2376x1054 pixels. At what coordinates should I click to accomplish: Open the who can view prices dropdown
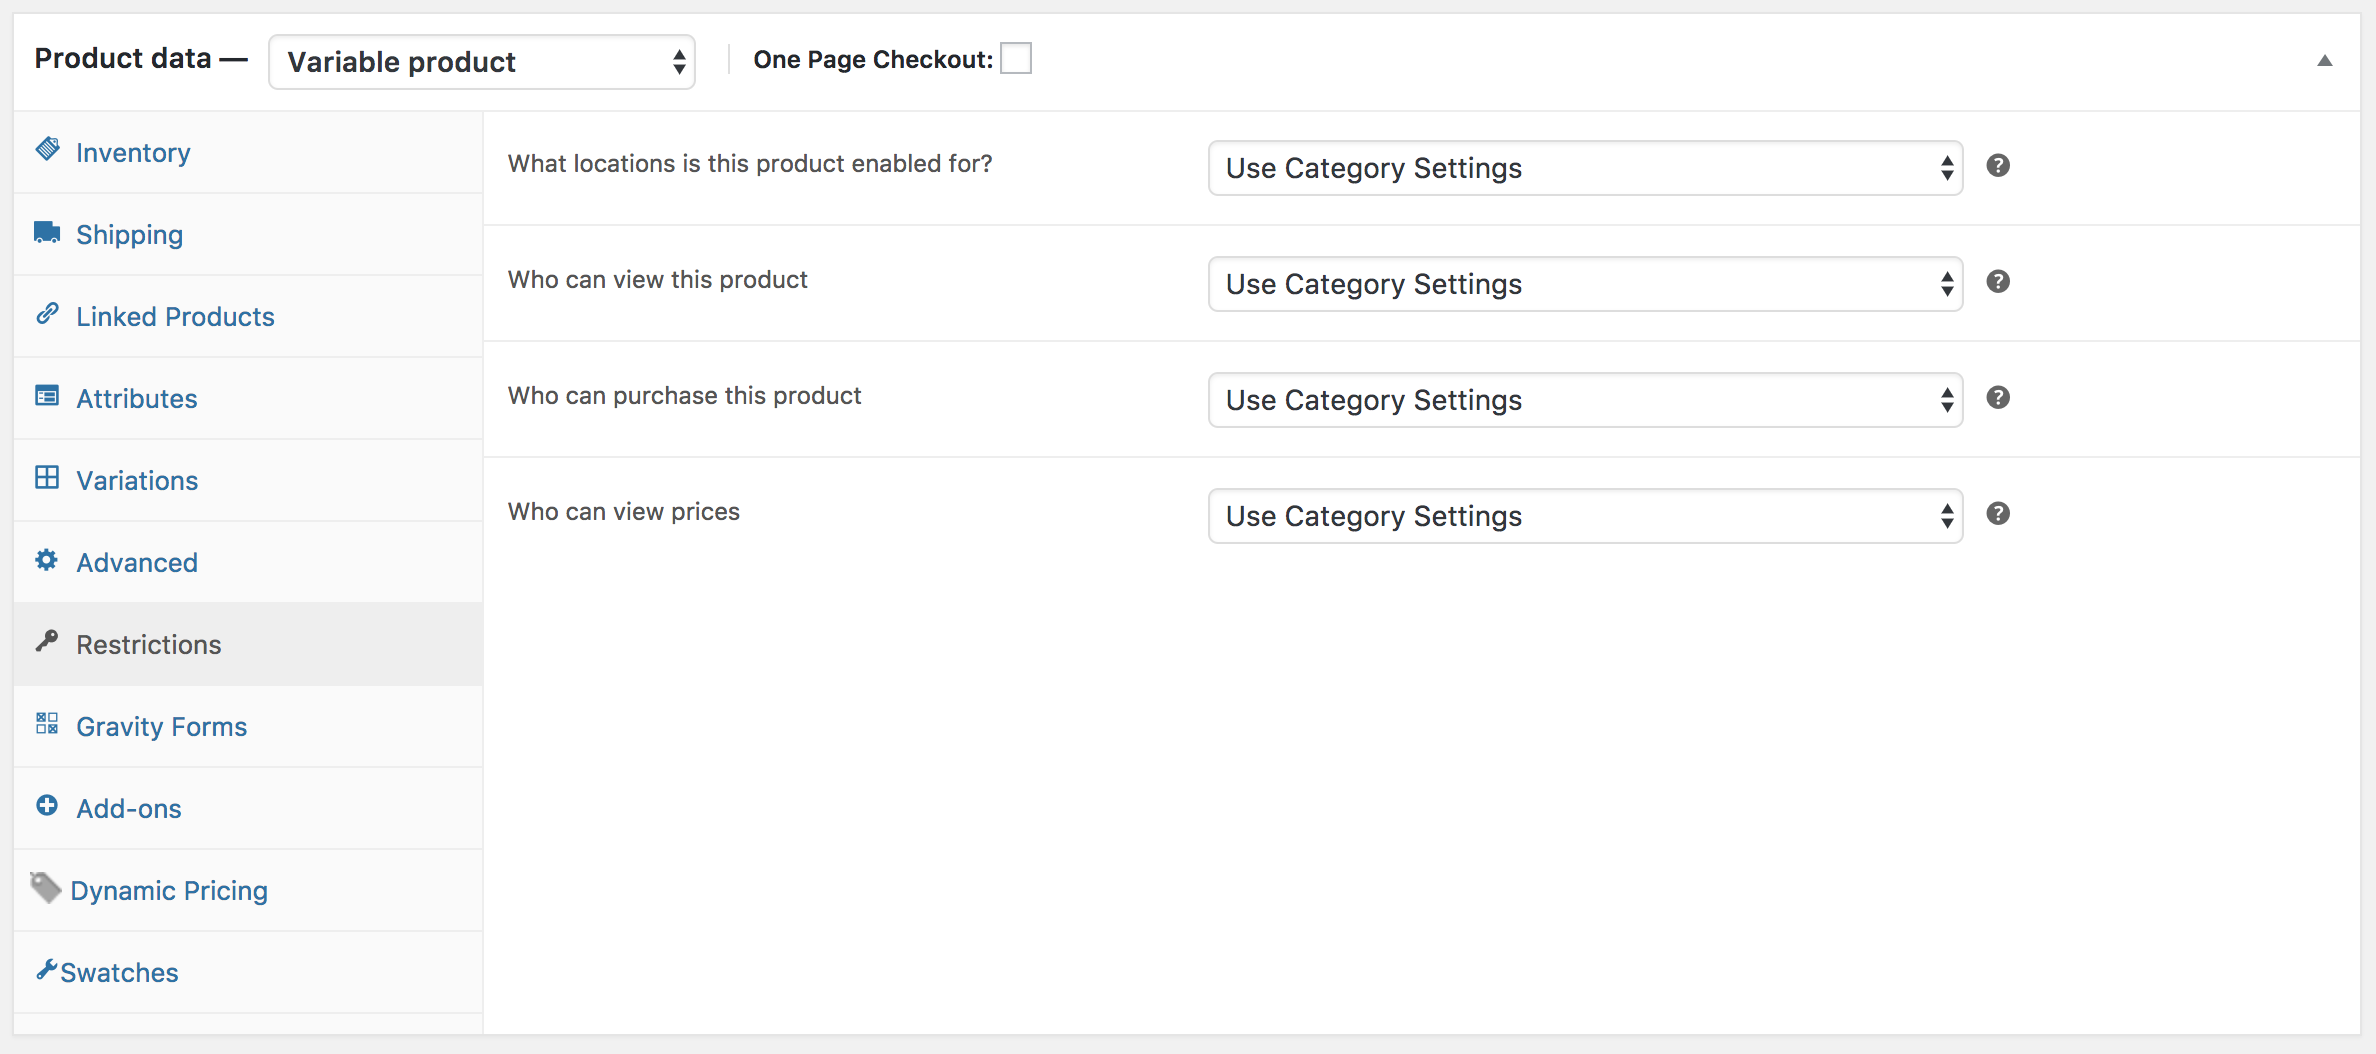pyautogui.click(x=1585, y=516)
